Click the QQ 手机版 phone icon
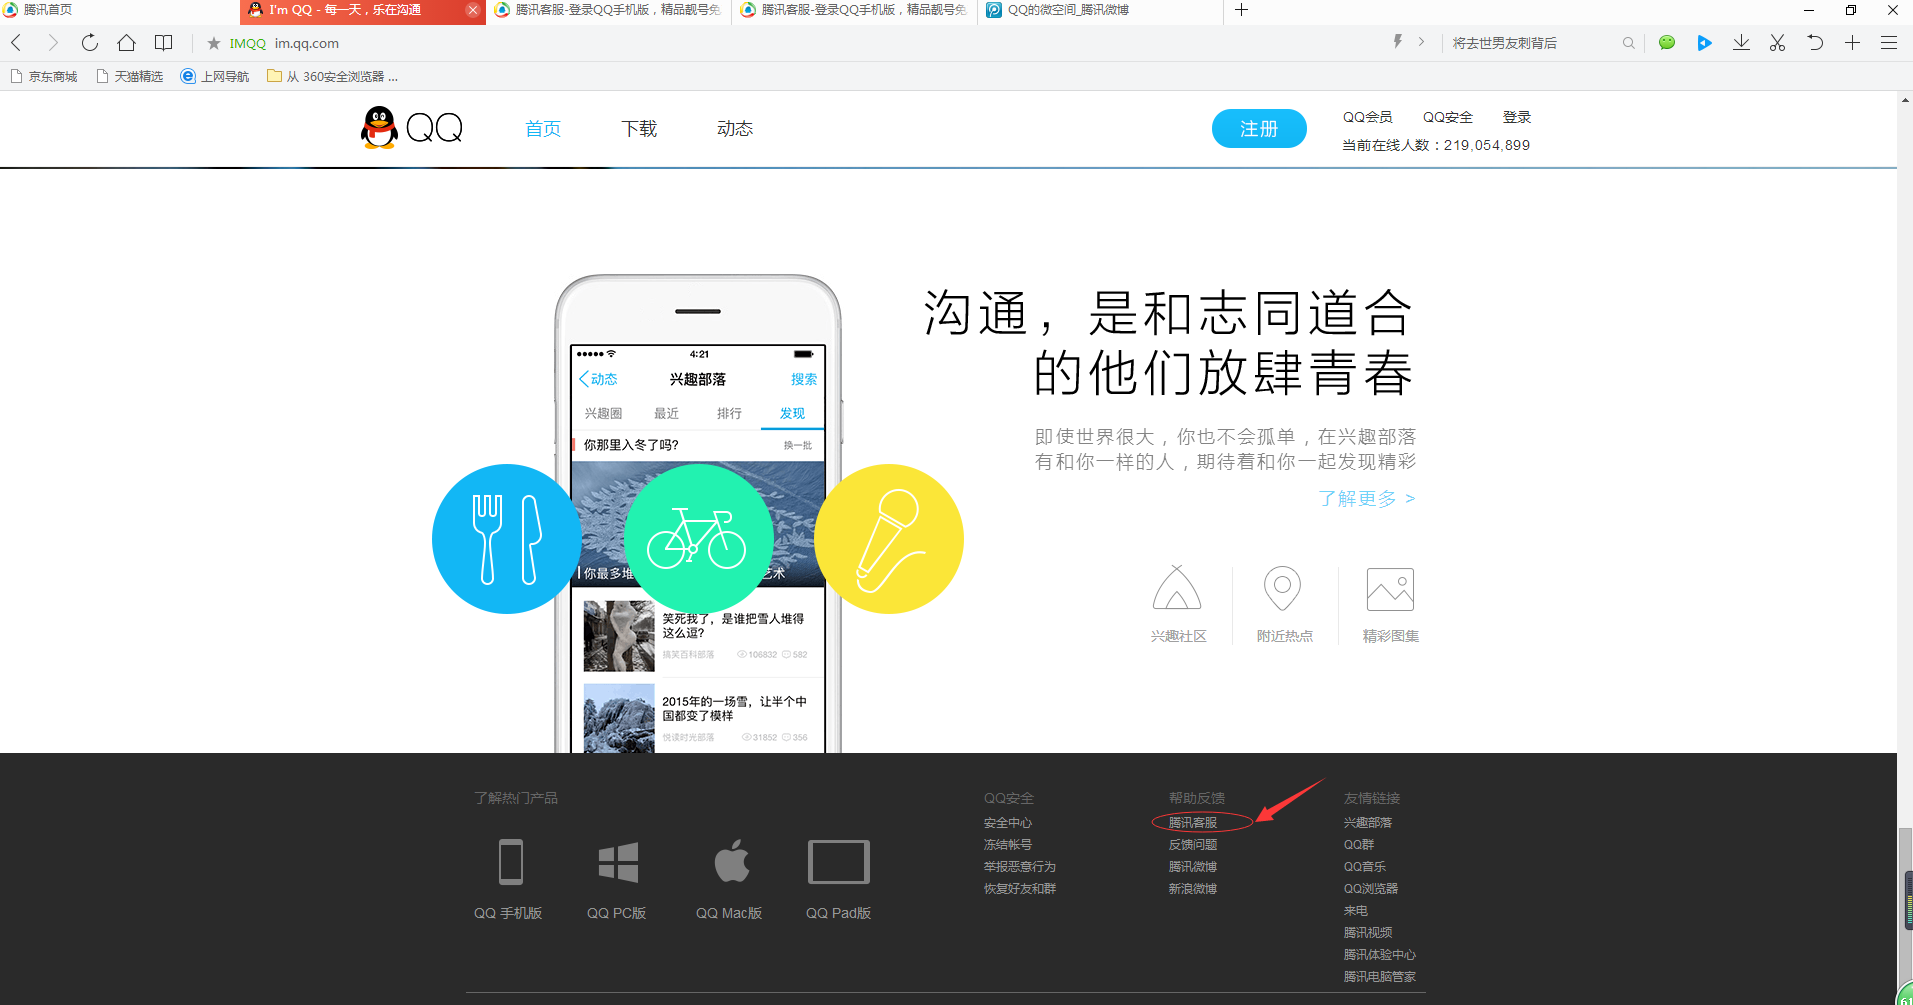 click(510, 862)
